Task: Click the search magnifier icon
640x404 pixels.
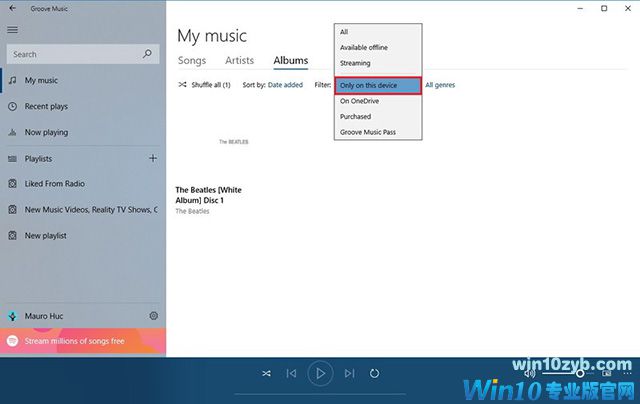Action: pos(147,54)
